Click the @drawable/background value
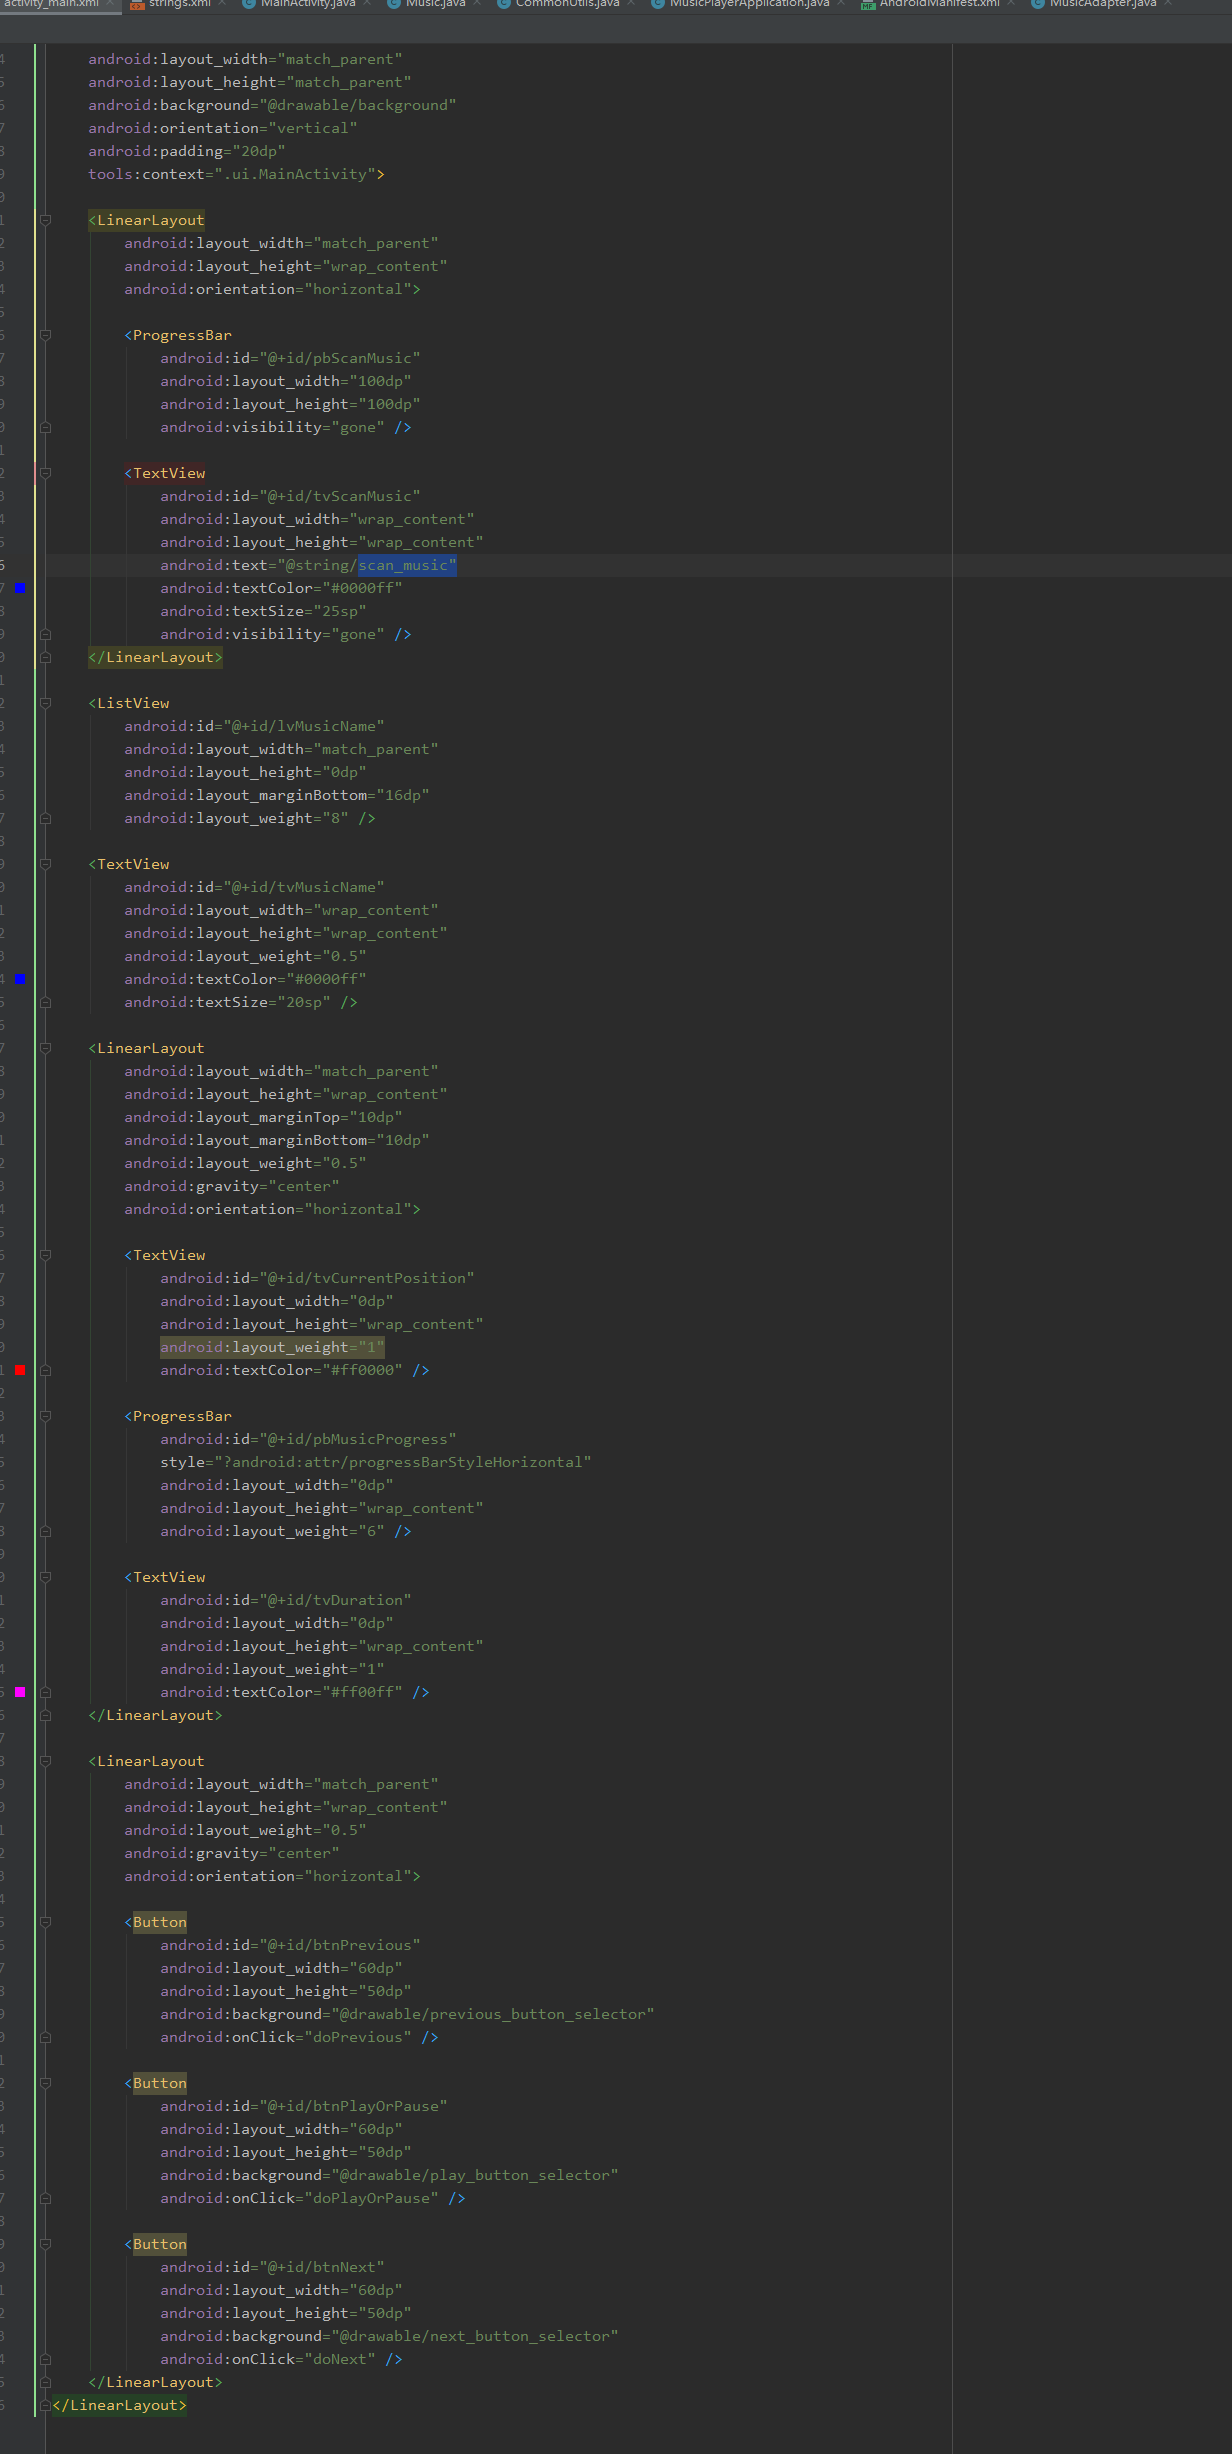The width and height of the screenshot is (1232, 2454). [x=357, y=105]
